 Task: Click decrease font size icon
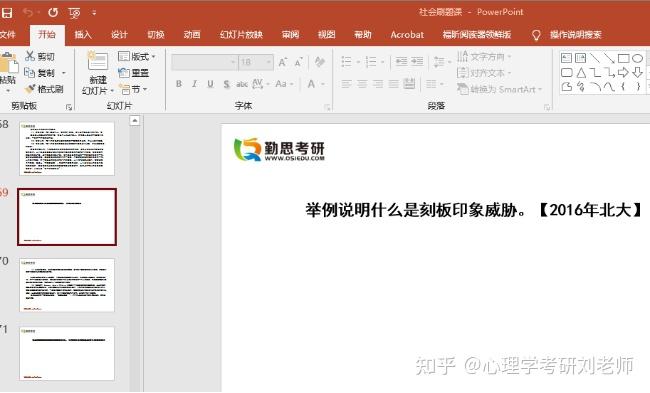click(x=299, y=63)
